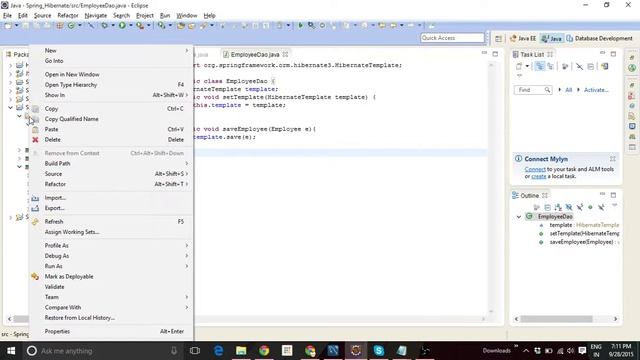Click the Ask me anything search box
The height and width of the screenshot is (360, 640).
tap(103, 351)
